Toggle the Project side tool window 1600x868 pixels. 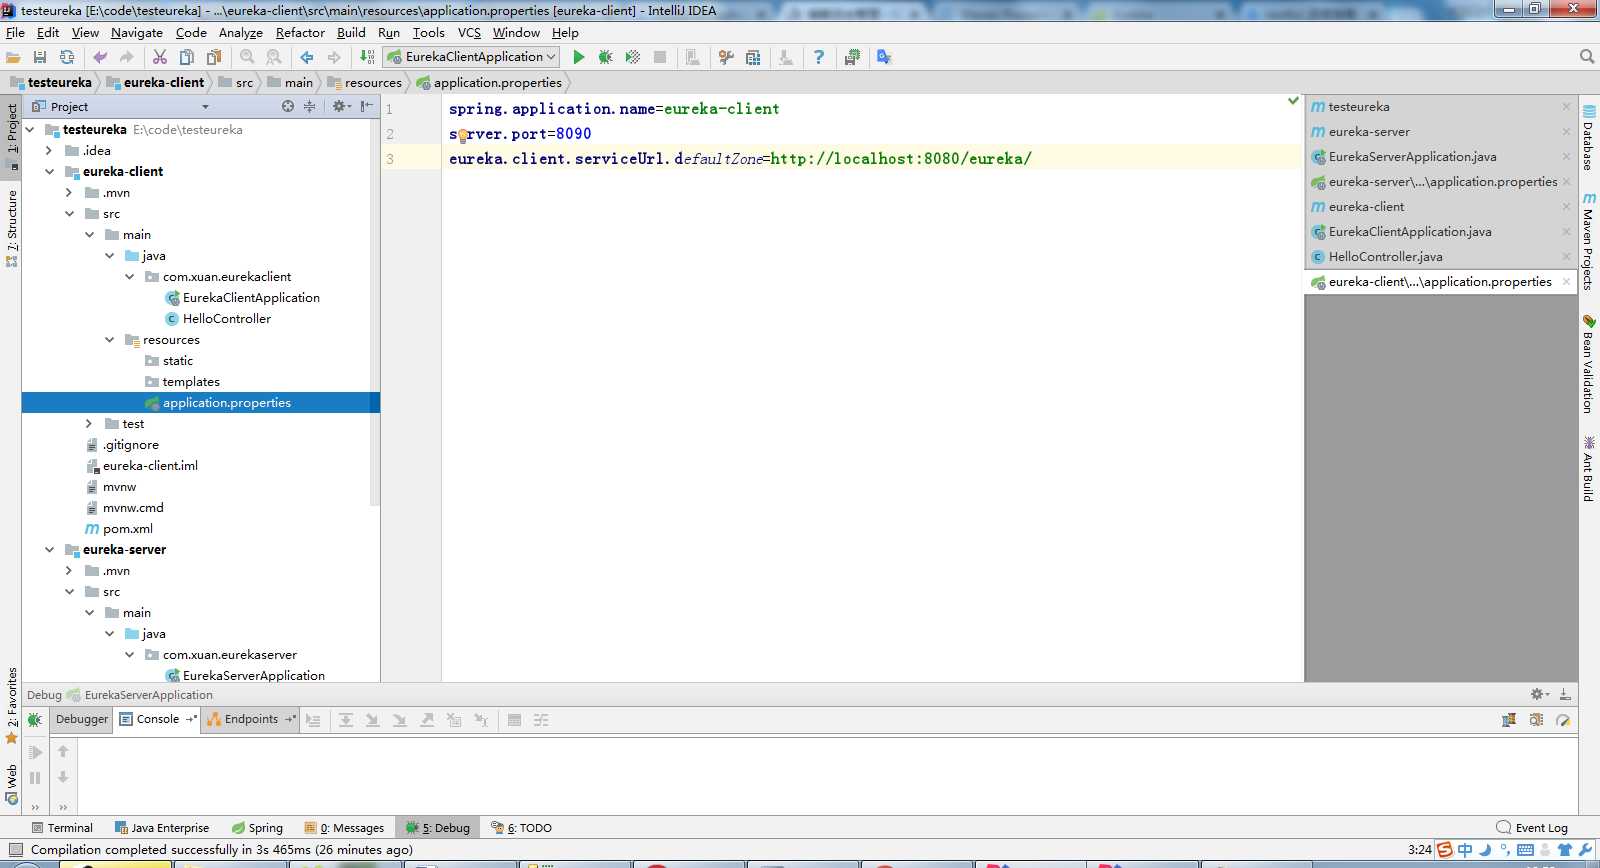(x=12, y=136)
